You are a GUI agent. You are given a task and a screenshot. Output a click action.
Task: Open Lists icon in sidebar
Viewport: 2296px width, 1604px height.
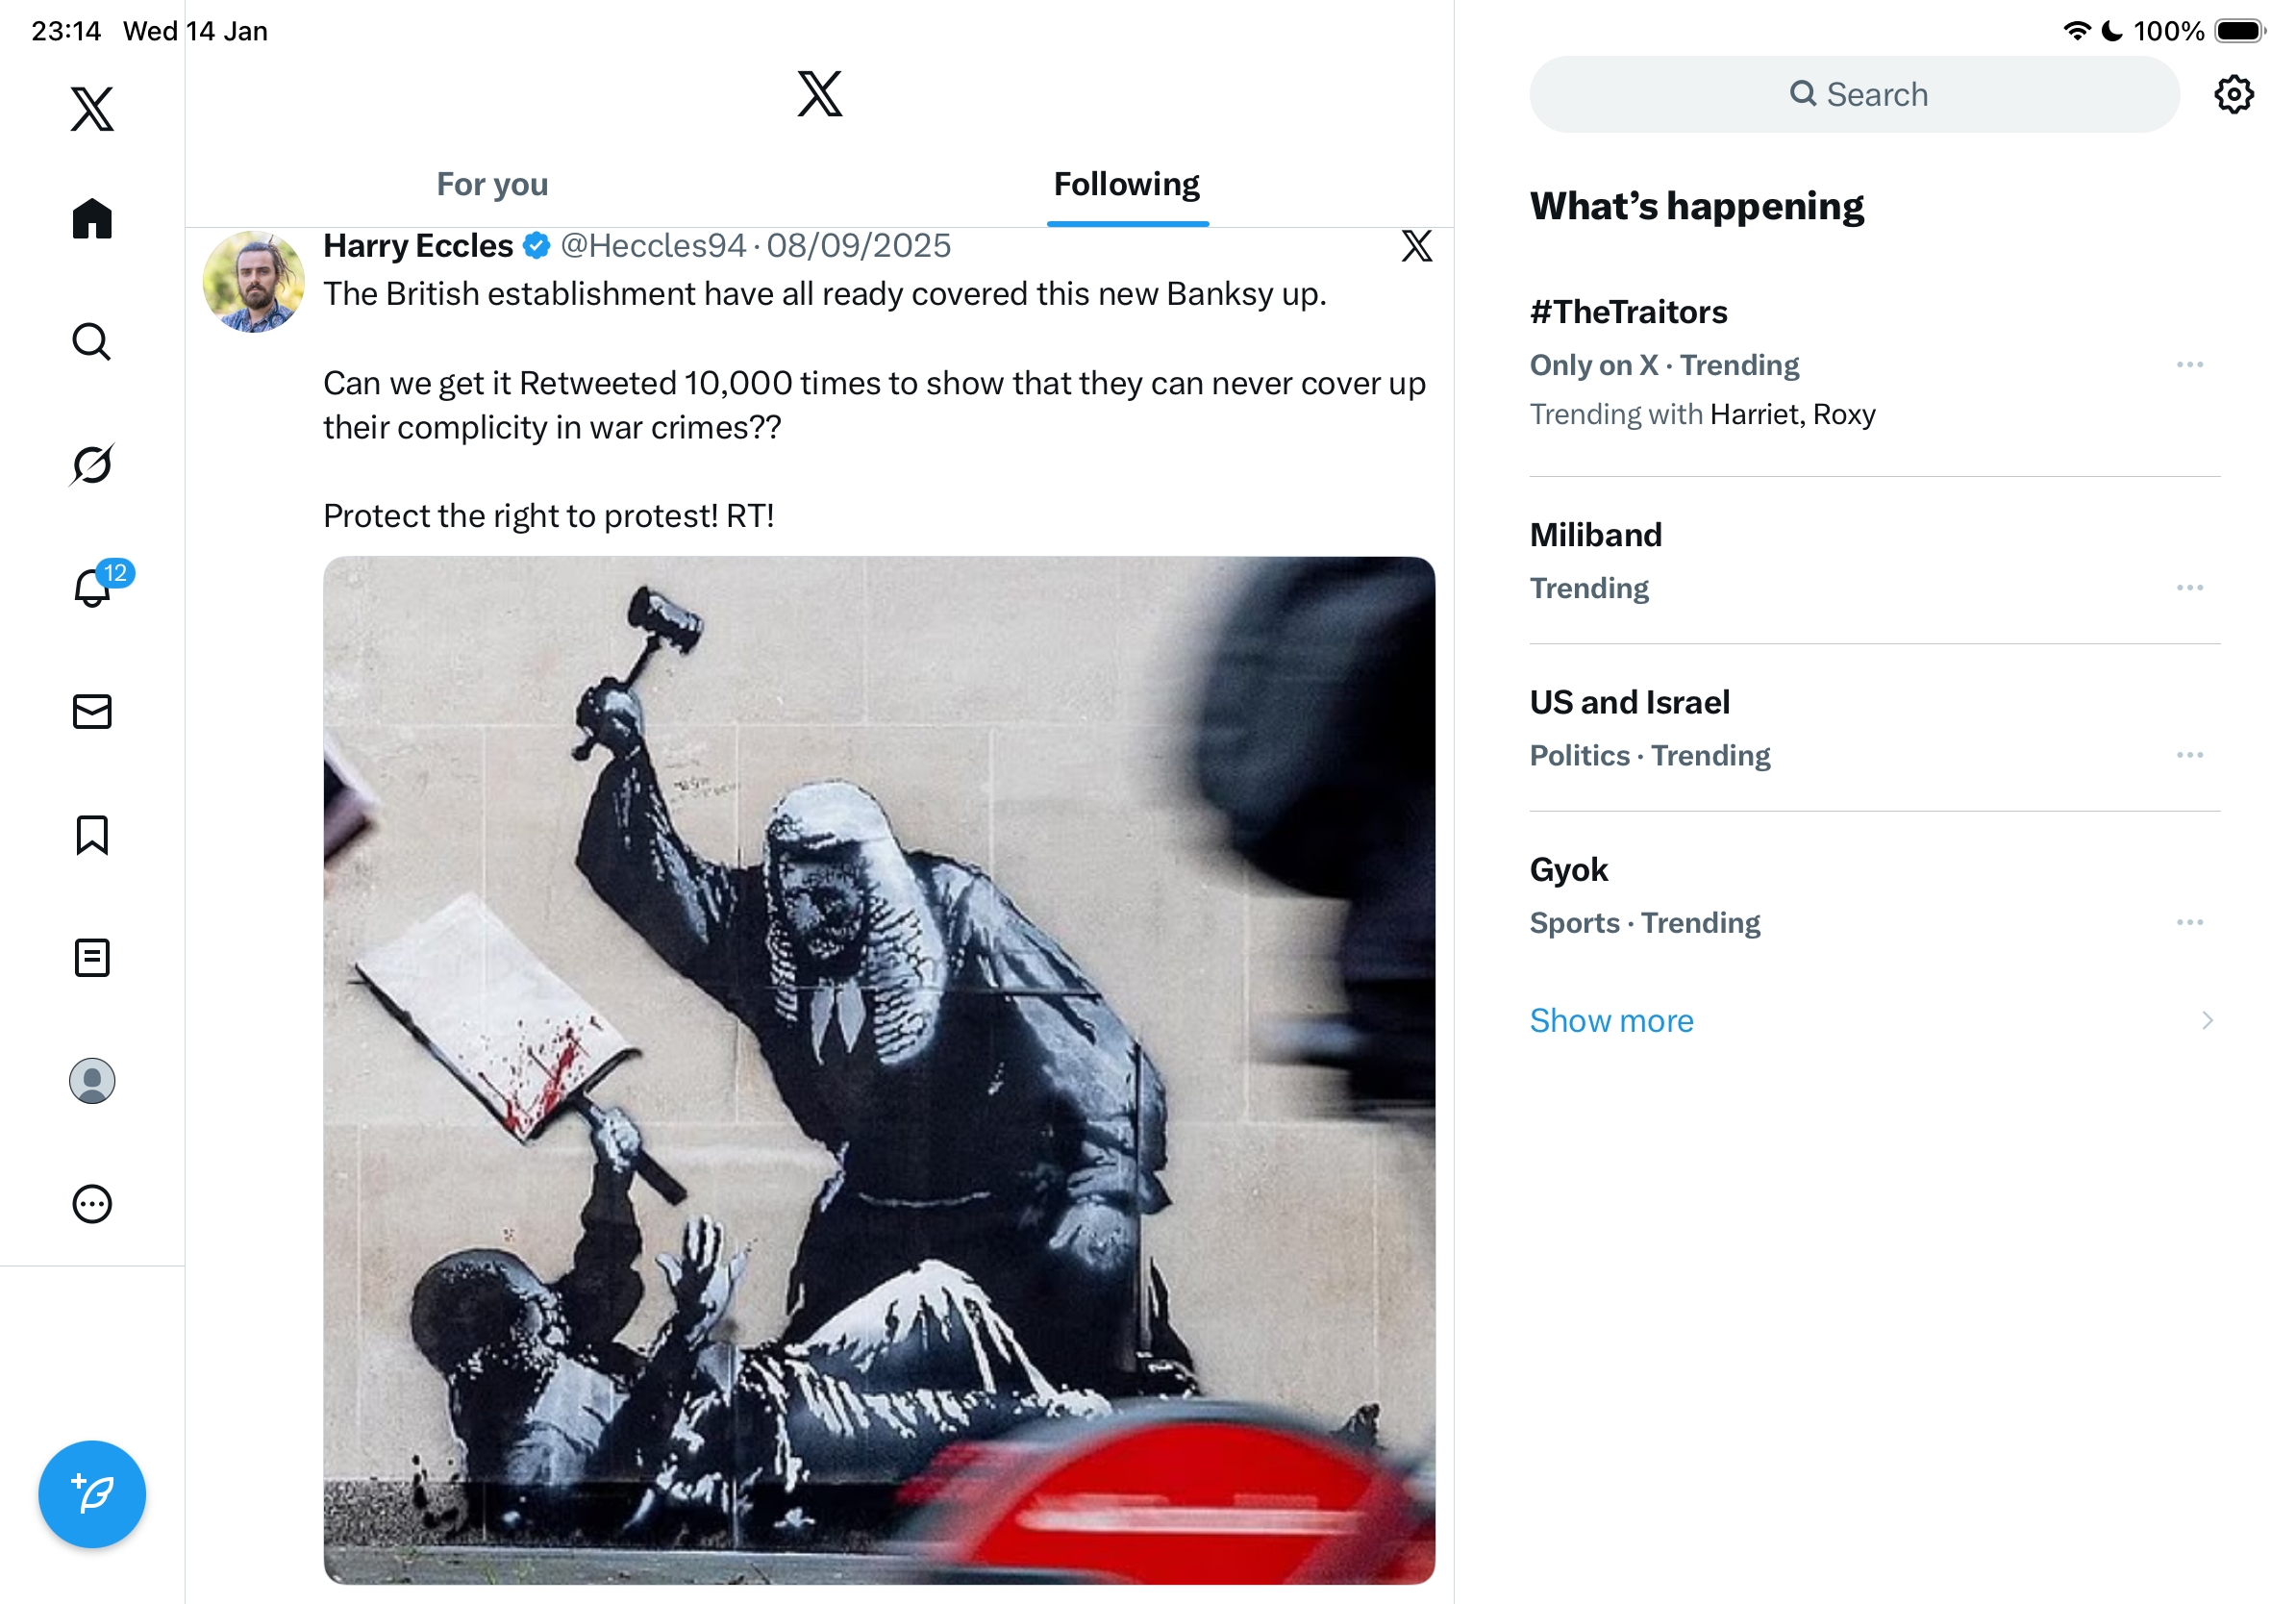[92, 958]
